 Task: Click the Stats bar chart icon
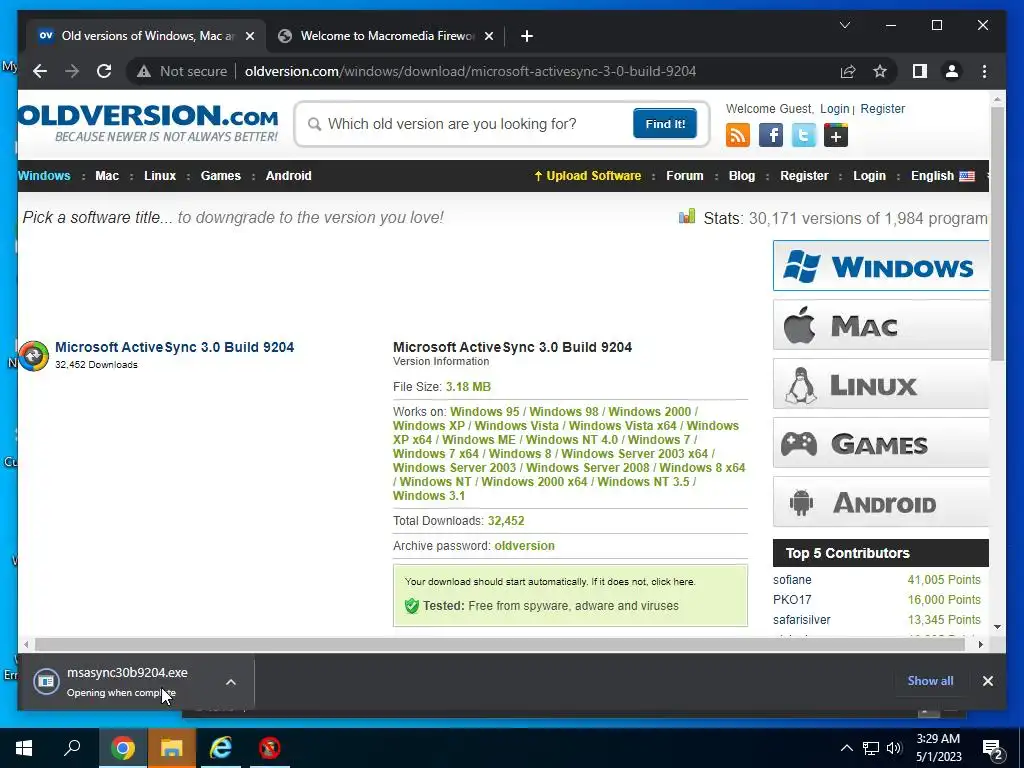click(x=687, y=216)
